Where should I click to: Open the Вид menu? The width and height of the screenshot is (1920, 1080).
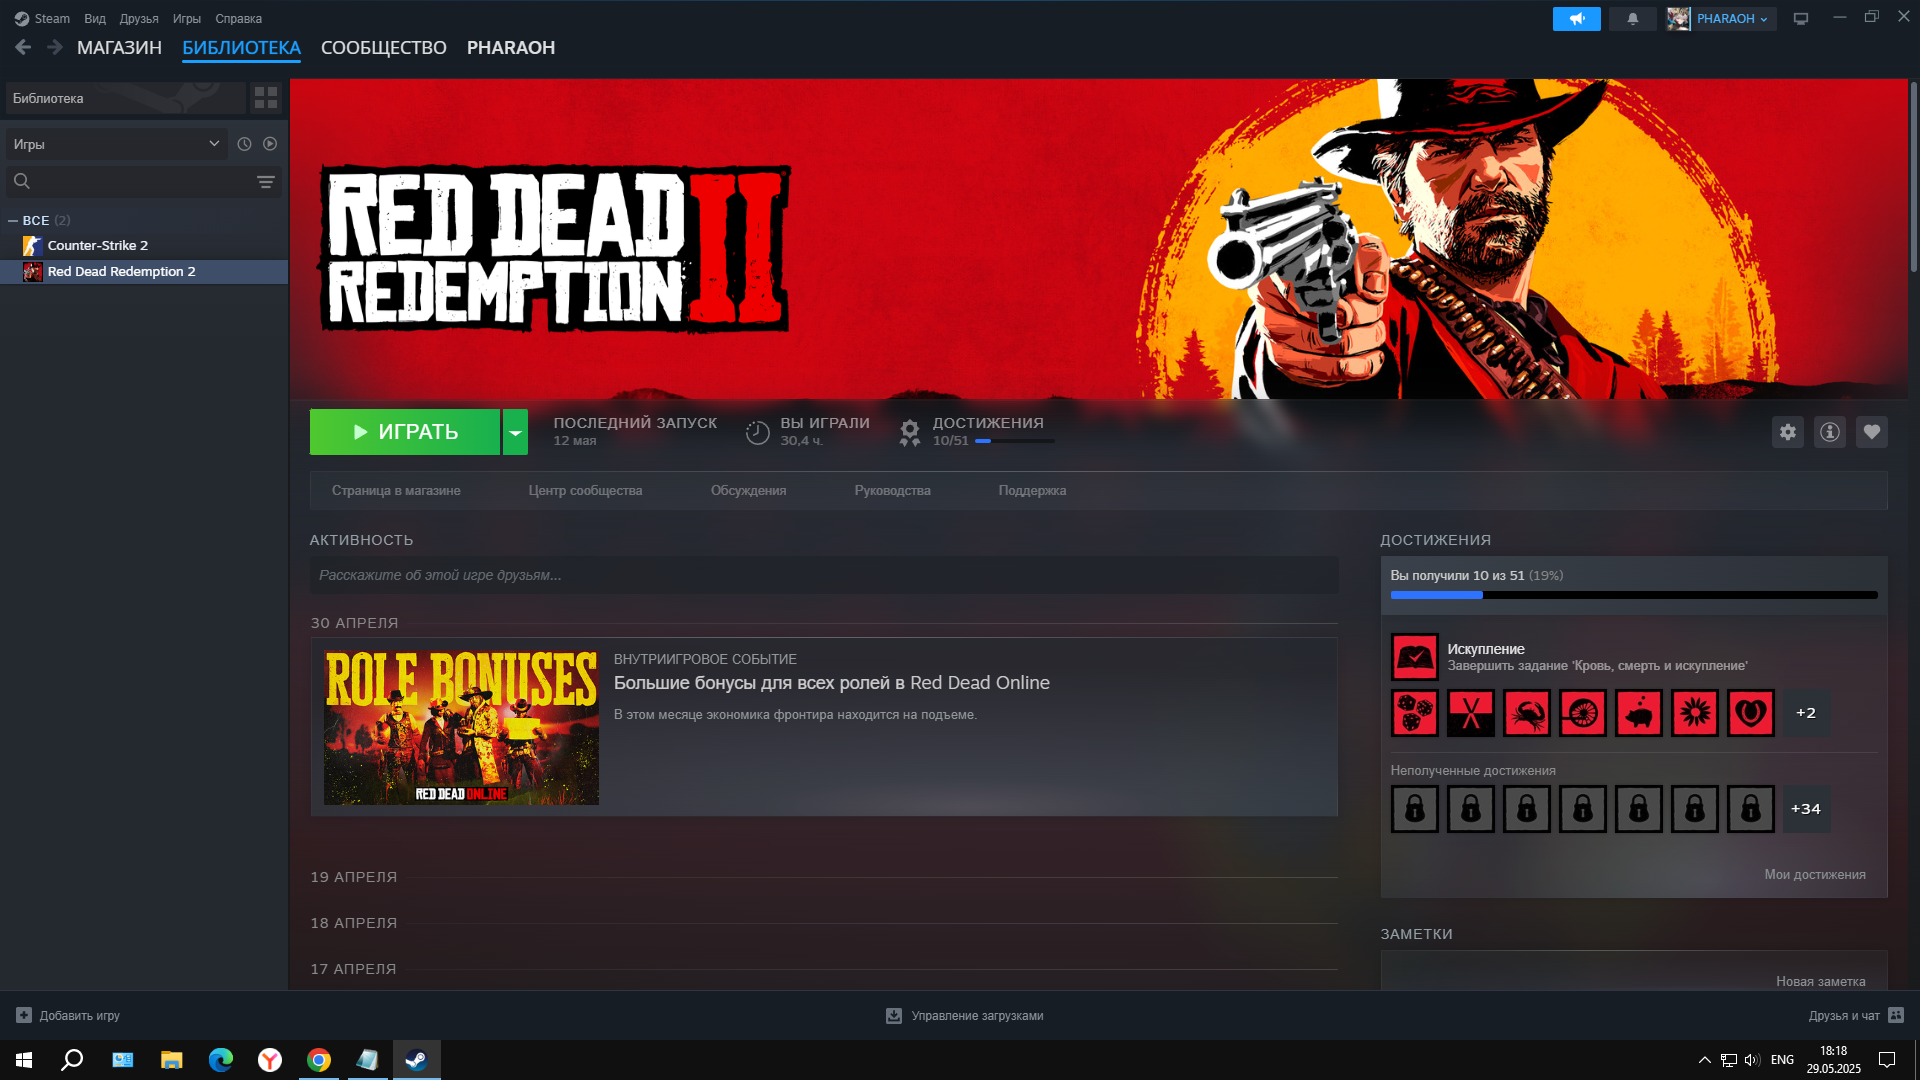[95, 19]
